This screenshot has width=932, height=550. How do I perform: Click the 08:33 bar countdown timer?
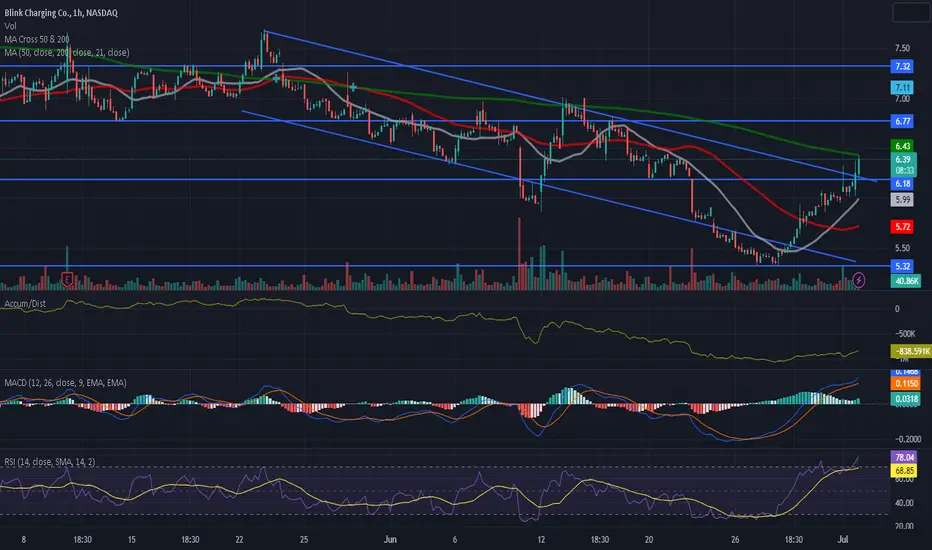coord(903,170)
